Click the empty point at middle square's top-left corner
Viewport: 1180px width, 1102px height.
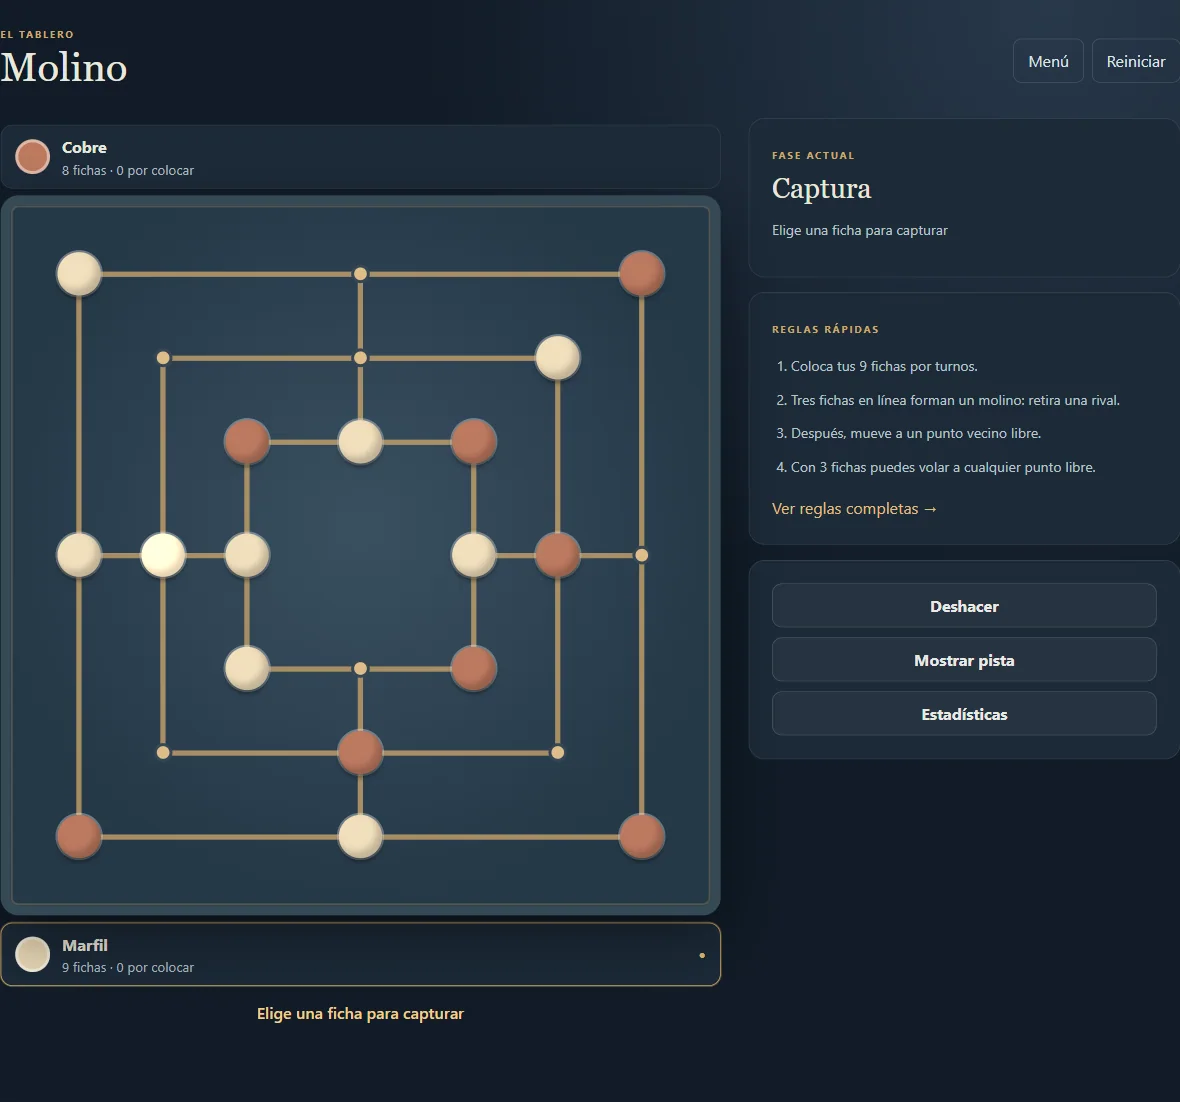[x=163, y=358]
